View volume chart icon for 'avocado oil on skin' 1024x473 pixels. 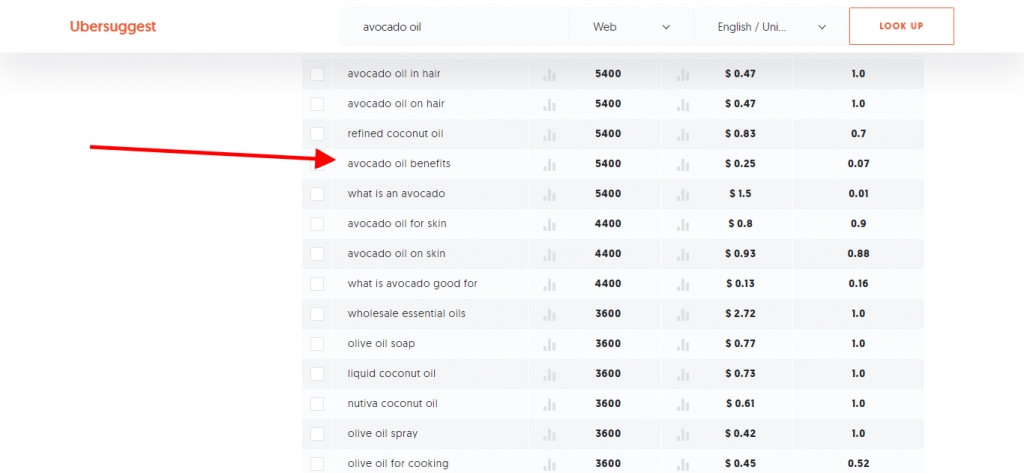[549, 255]
